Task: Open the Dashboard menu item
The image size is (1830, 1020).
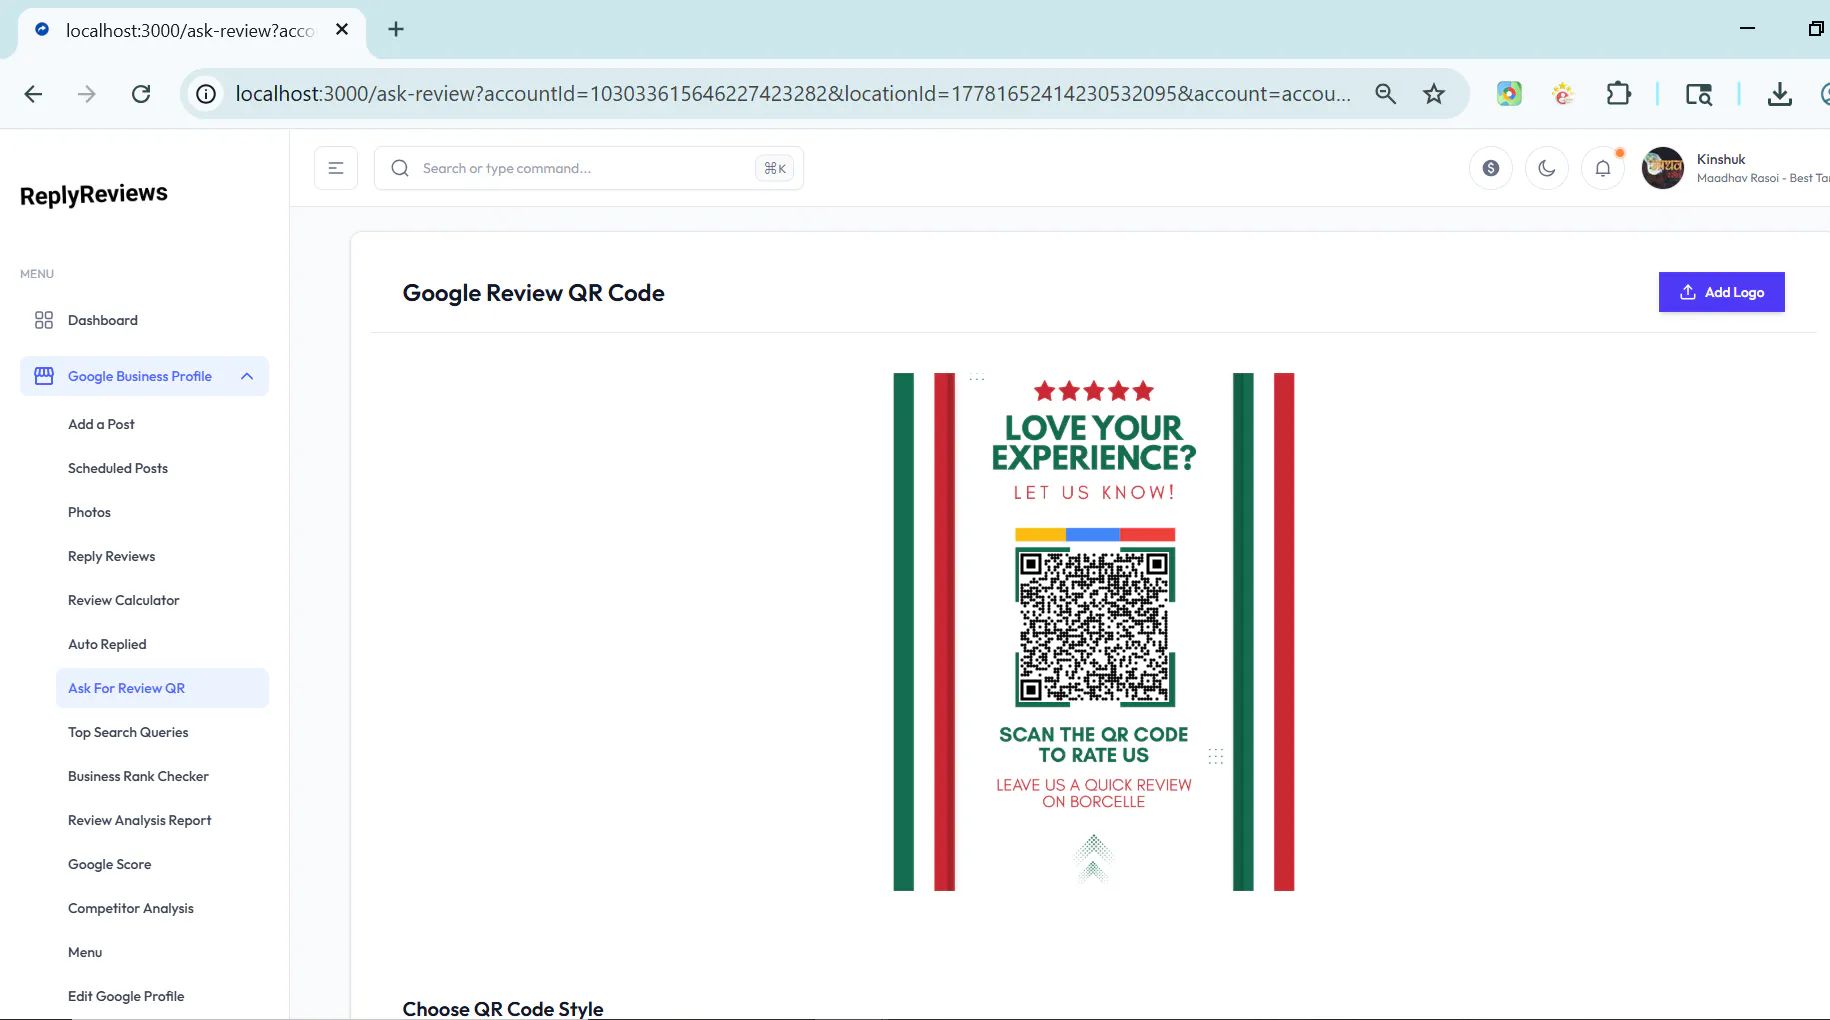Action: pos(144,320)
